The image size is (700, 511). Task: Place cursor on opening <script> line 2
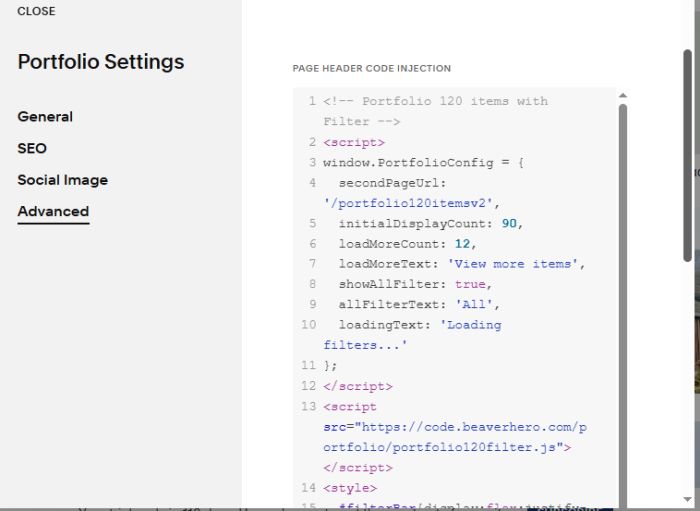(x=354, y=142)
